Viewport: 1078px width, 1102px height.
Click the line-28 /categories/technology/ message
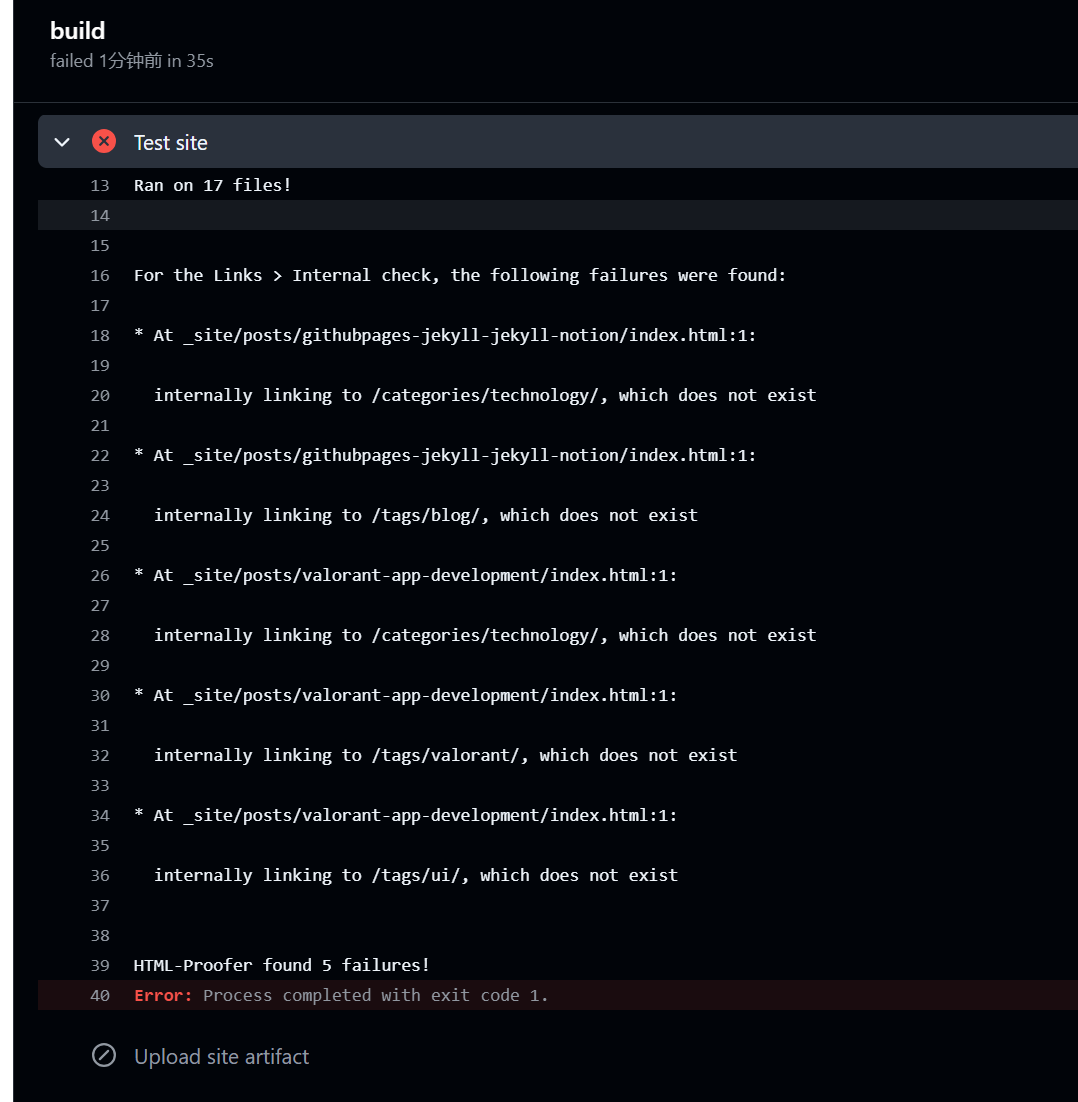click(485, 635)
